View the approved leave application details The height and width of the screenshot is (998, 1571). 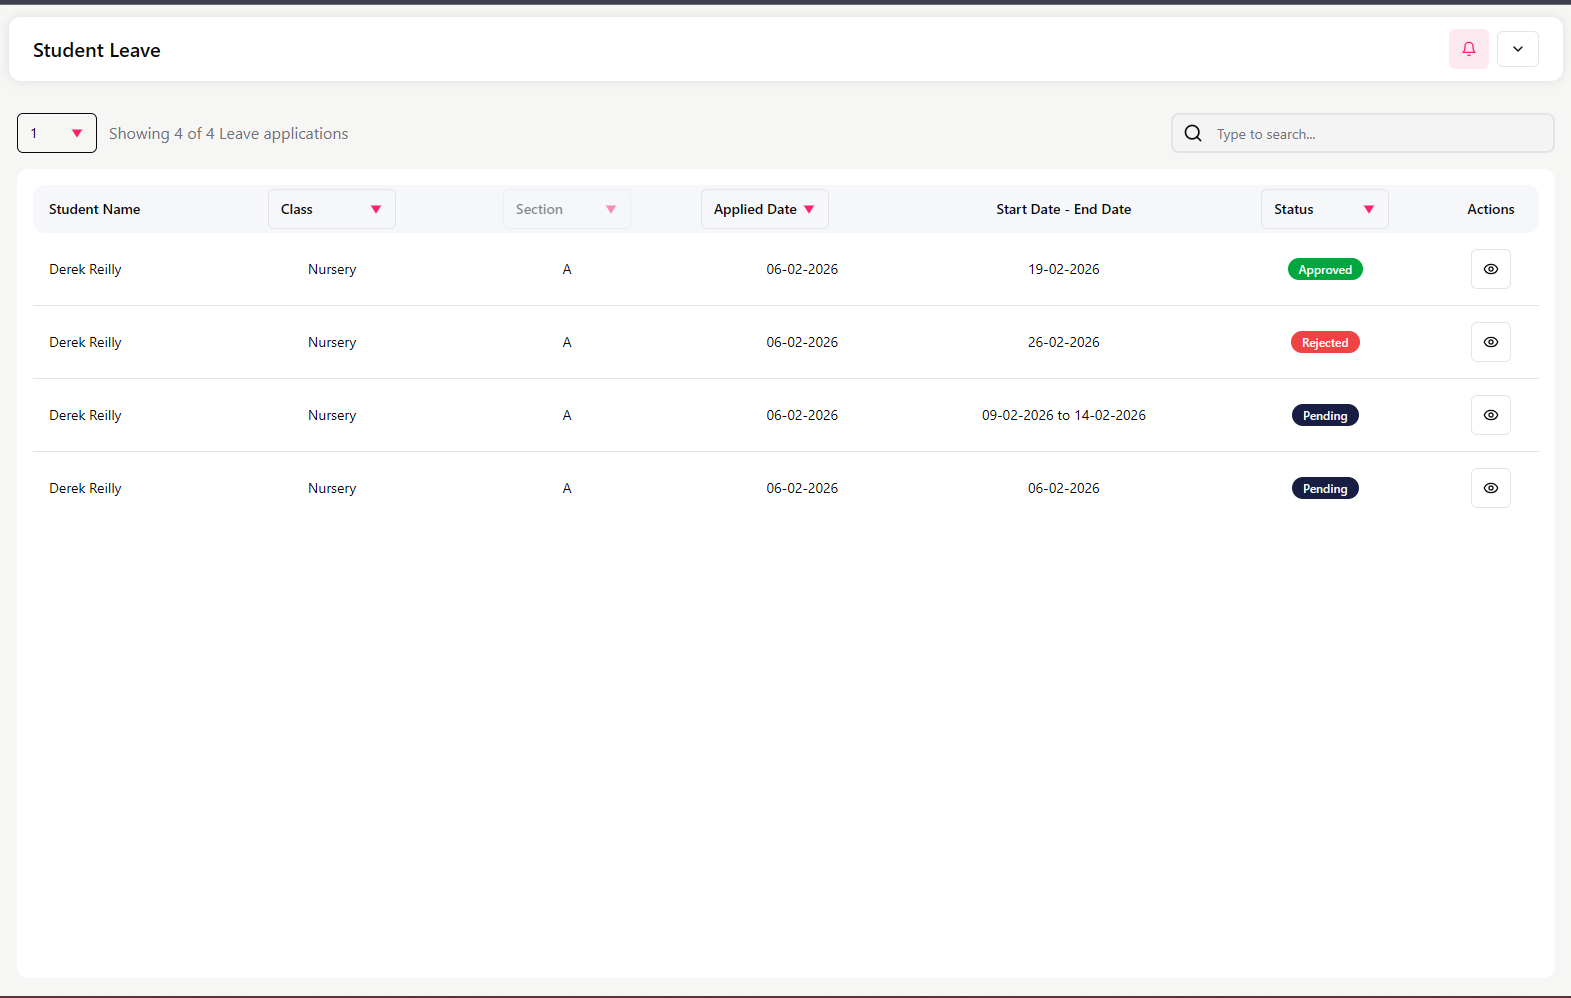1490,269
